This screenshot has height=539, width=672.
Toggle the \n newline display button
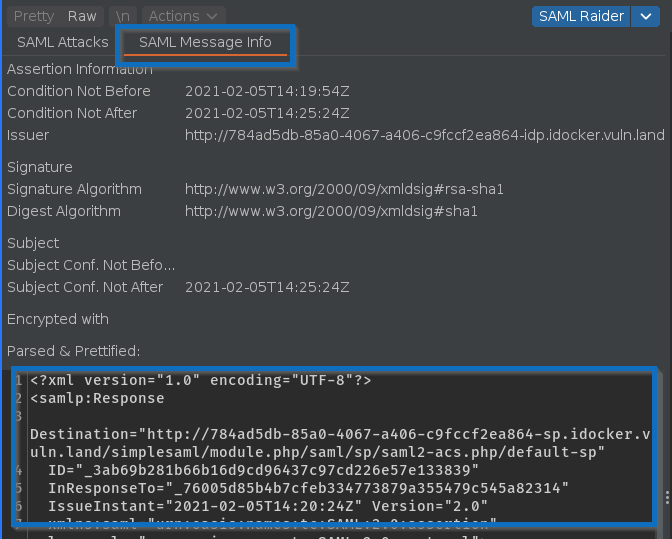[123, 16]
